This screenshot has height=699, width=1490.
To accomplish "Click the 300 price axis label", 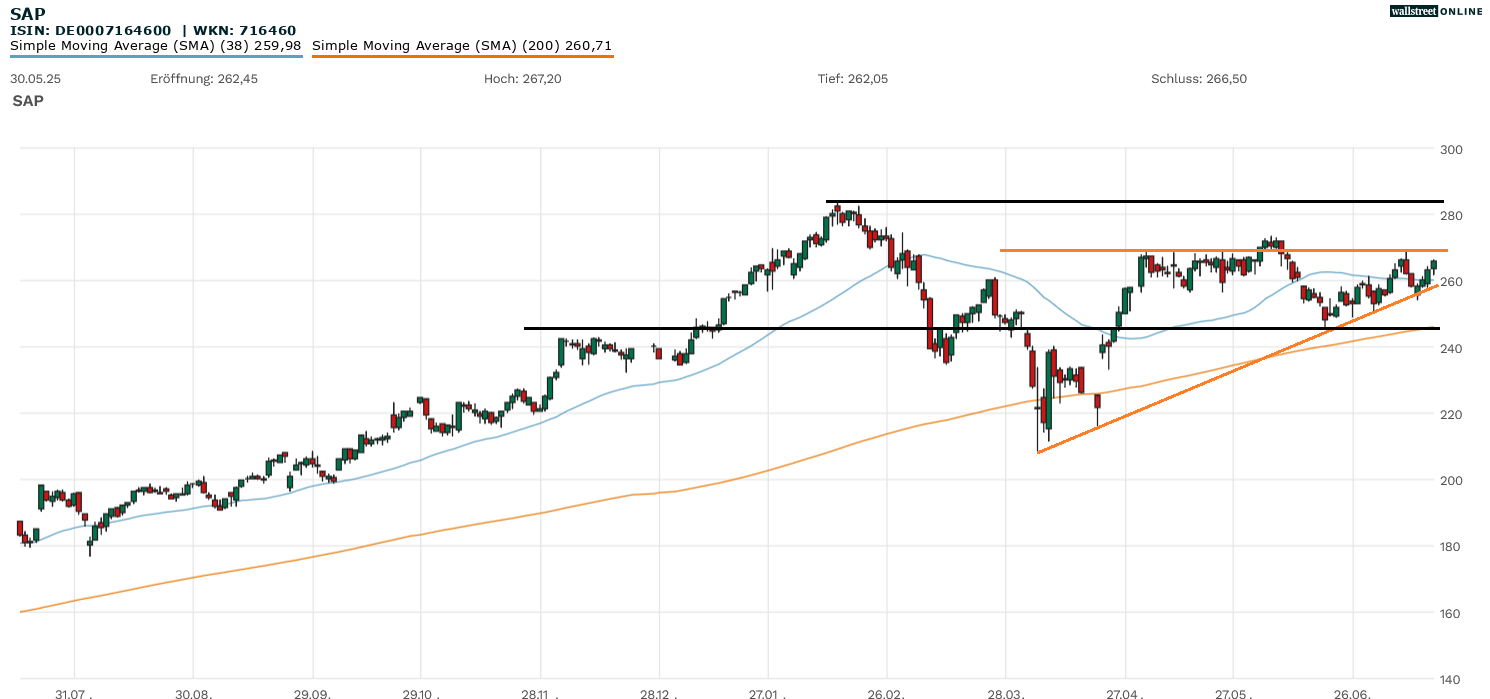I will [x=1451, y=150].
